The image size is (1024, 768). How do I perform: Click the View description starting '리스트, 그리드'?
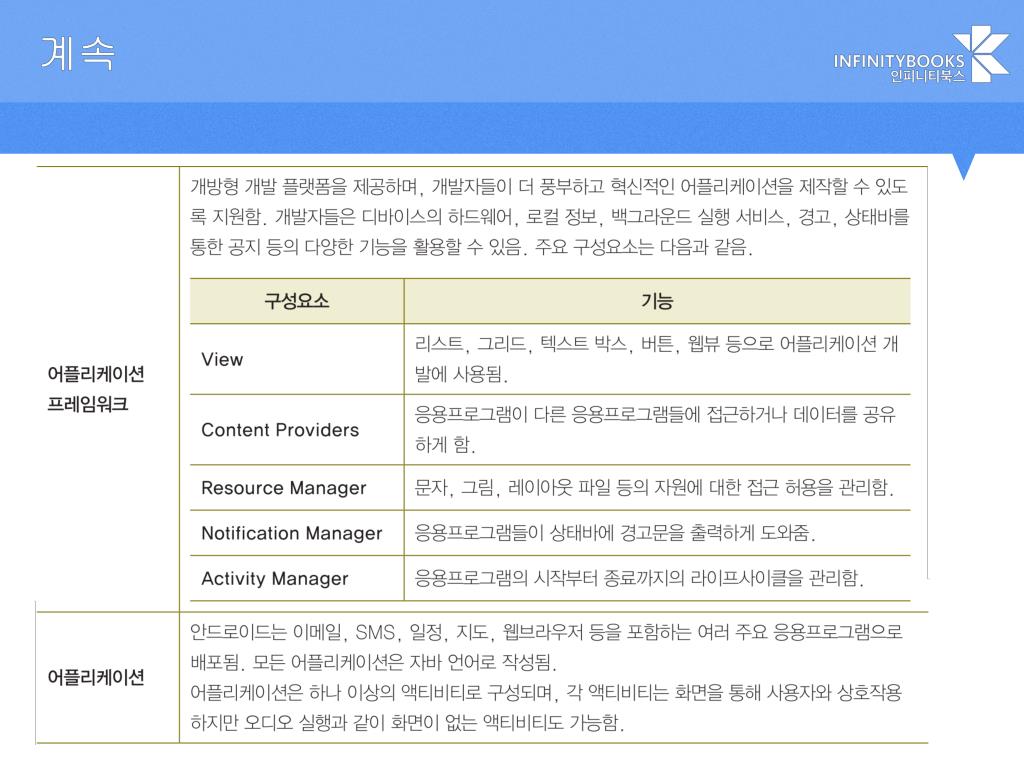point(656,359)
